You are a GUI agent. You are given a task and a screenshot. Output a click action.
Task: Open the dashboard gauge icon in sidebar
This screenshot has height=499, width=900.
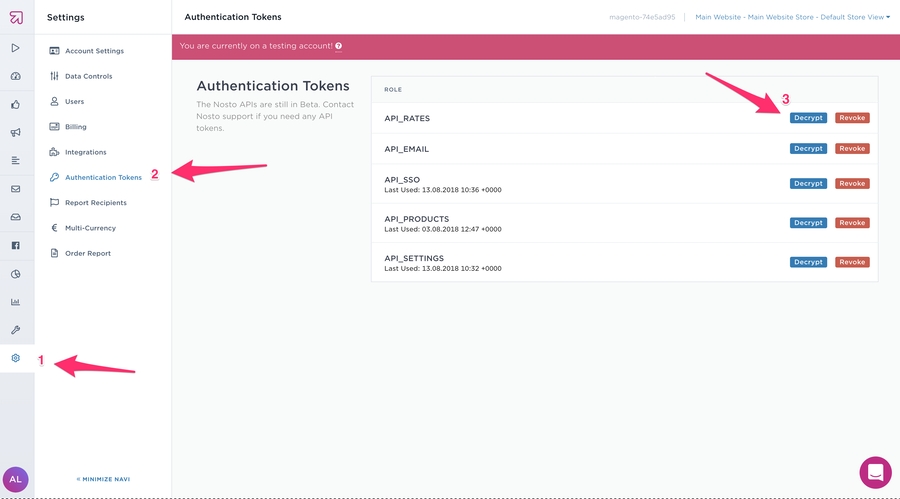click(x=16, y=76)
